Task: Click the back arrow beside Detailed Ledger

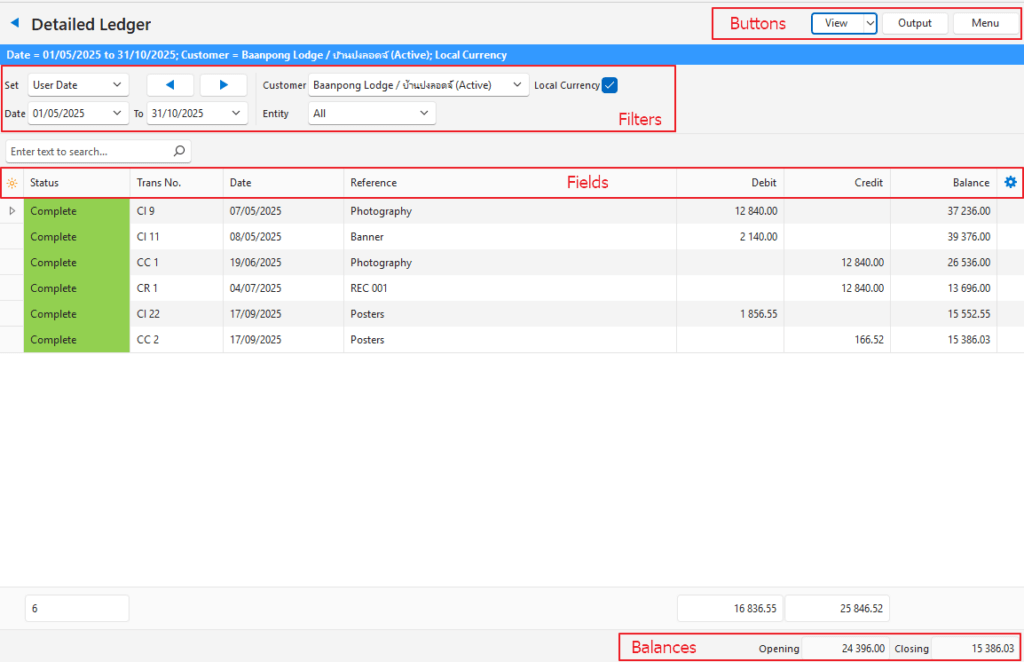Action: pos(15,24)
